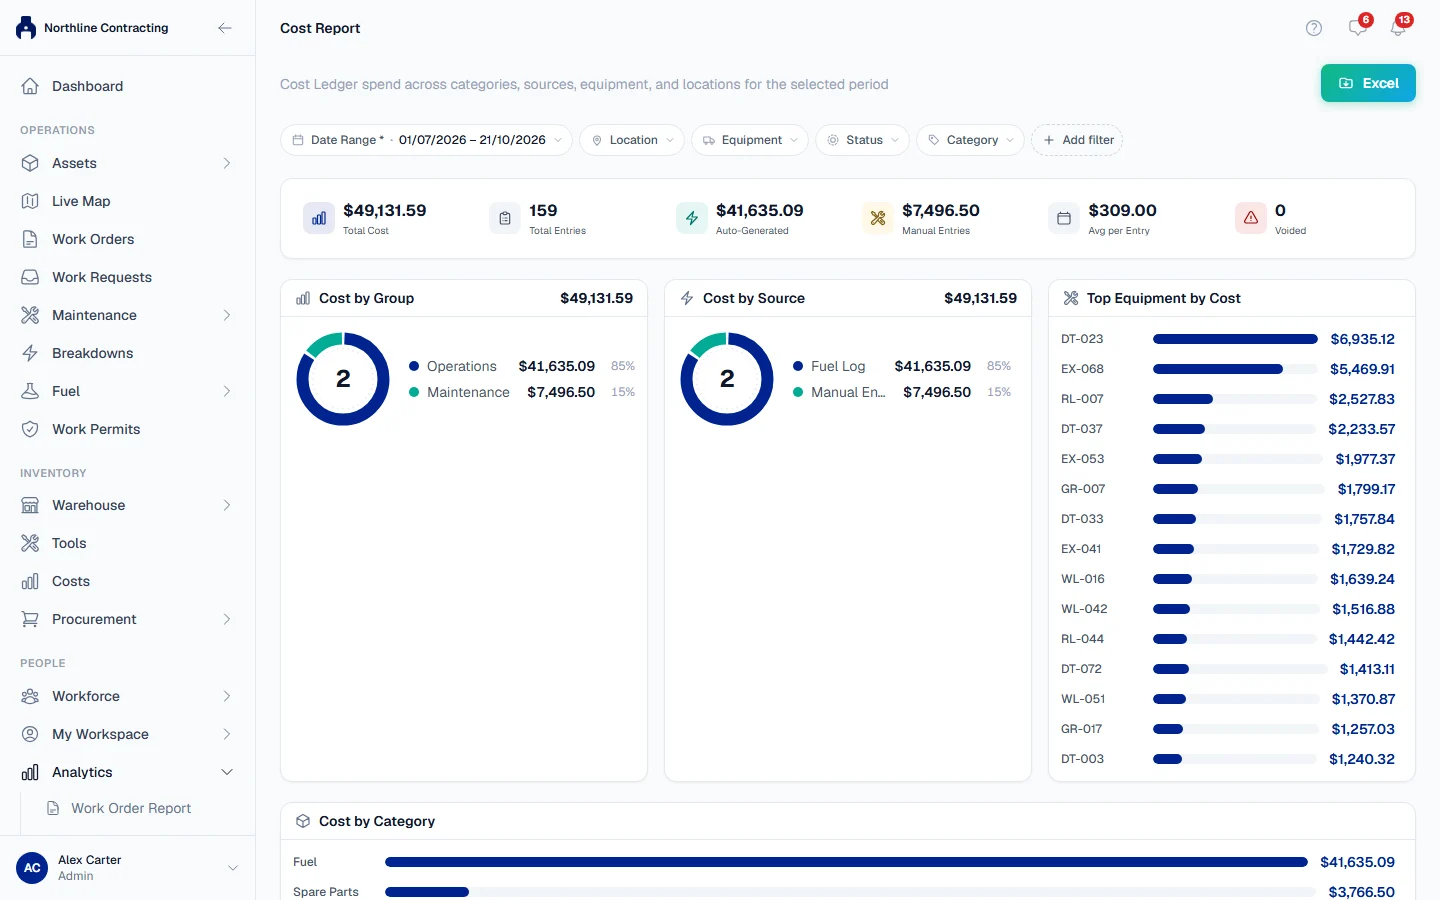This screenshot has width=1440, height=900.
Task: Collapse sidebar with the back arrow
Action: (x=225, y=28)
